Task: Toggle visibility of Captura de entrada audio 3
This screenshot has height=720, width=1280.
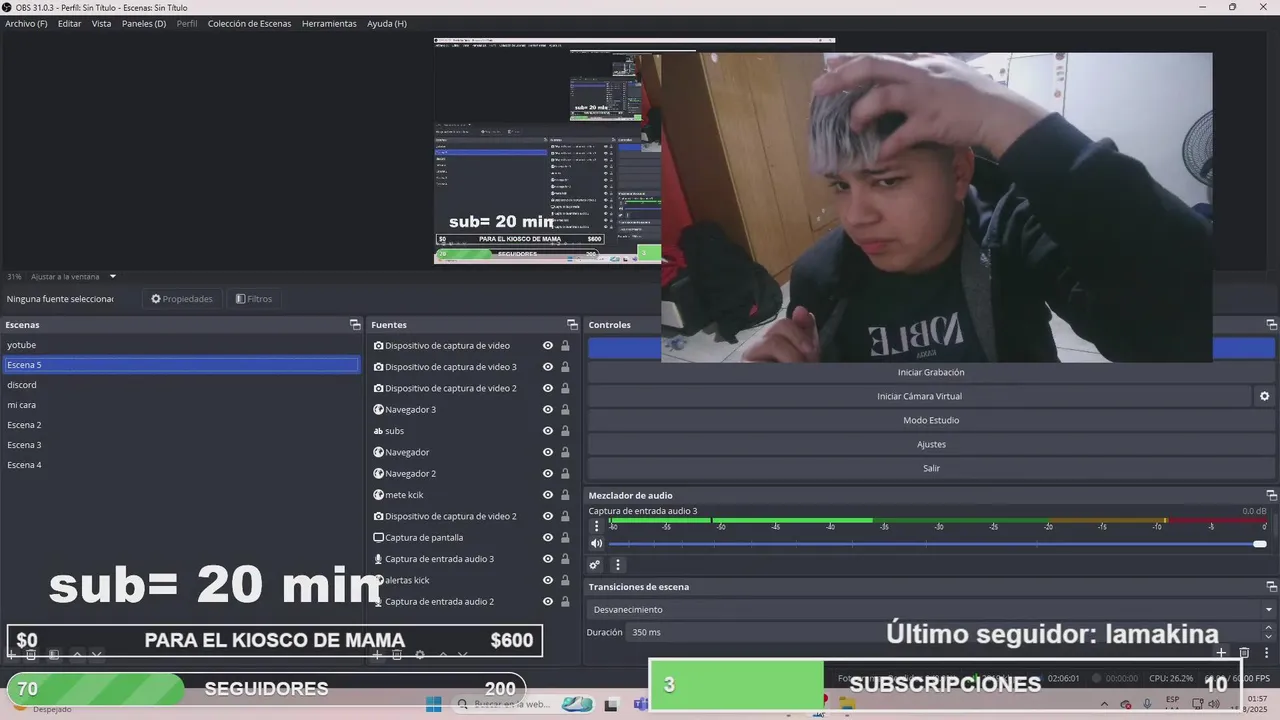Action: [548, 559]
